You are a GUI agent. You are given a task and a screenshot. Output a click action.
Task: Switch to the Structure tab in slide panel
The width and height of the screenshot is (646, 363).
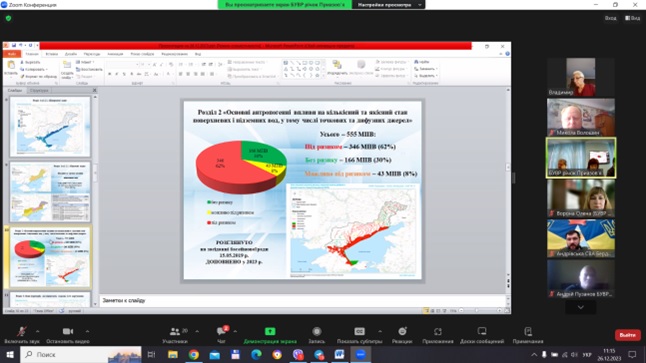coord(39,90)
